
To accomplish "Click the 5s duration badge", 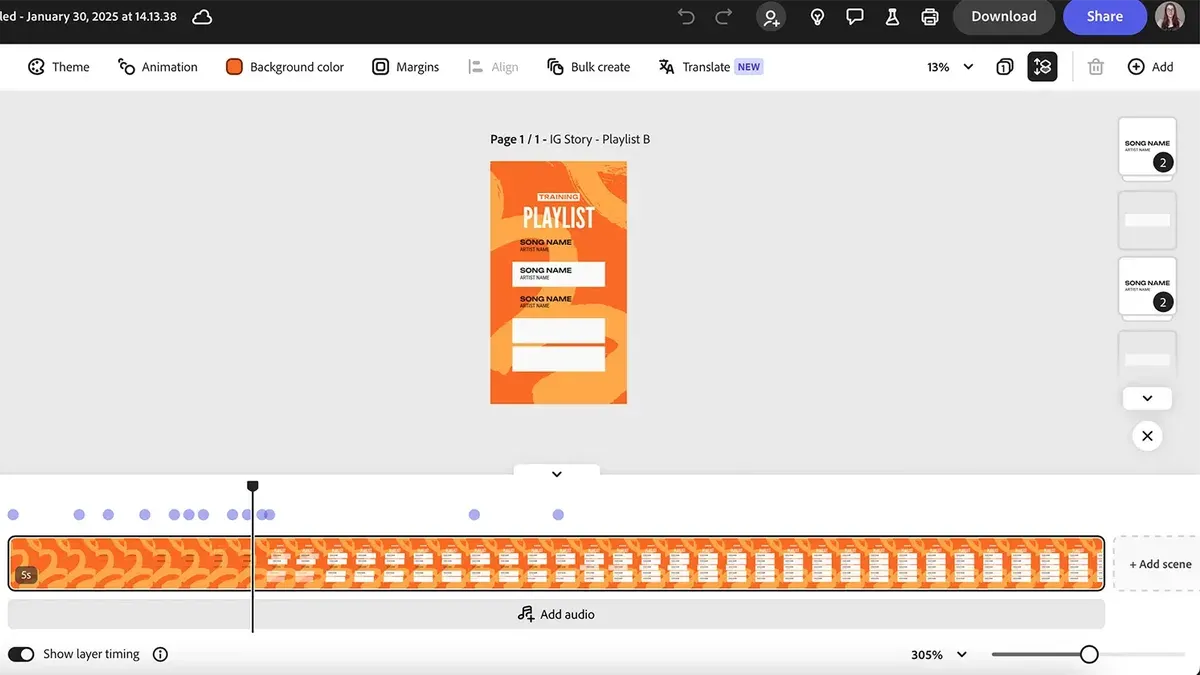I will pyautogui.click(x=26, y=575).
